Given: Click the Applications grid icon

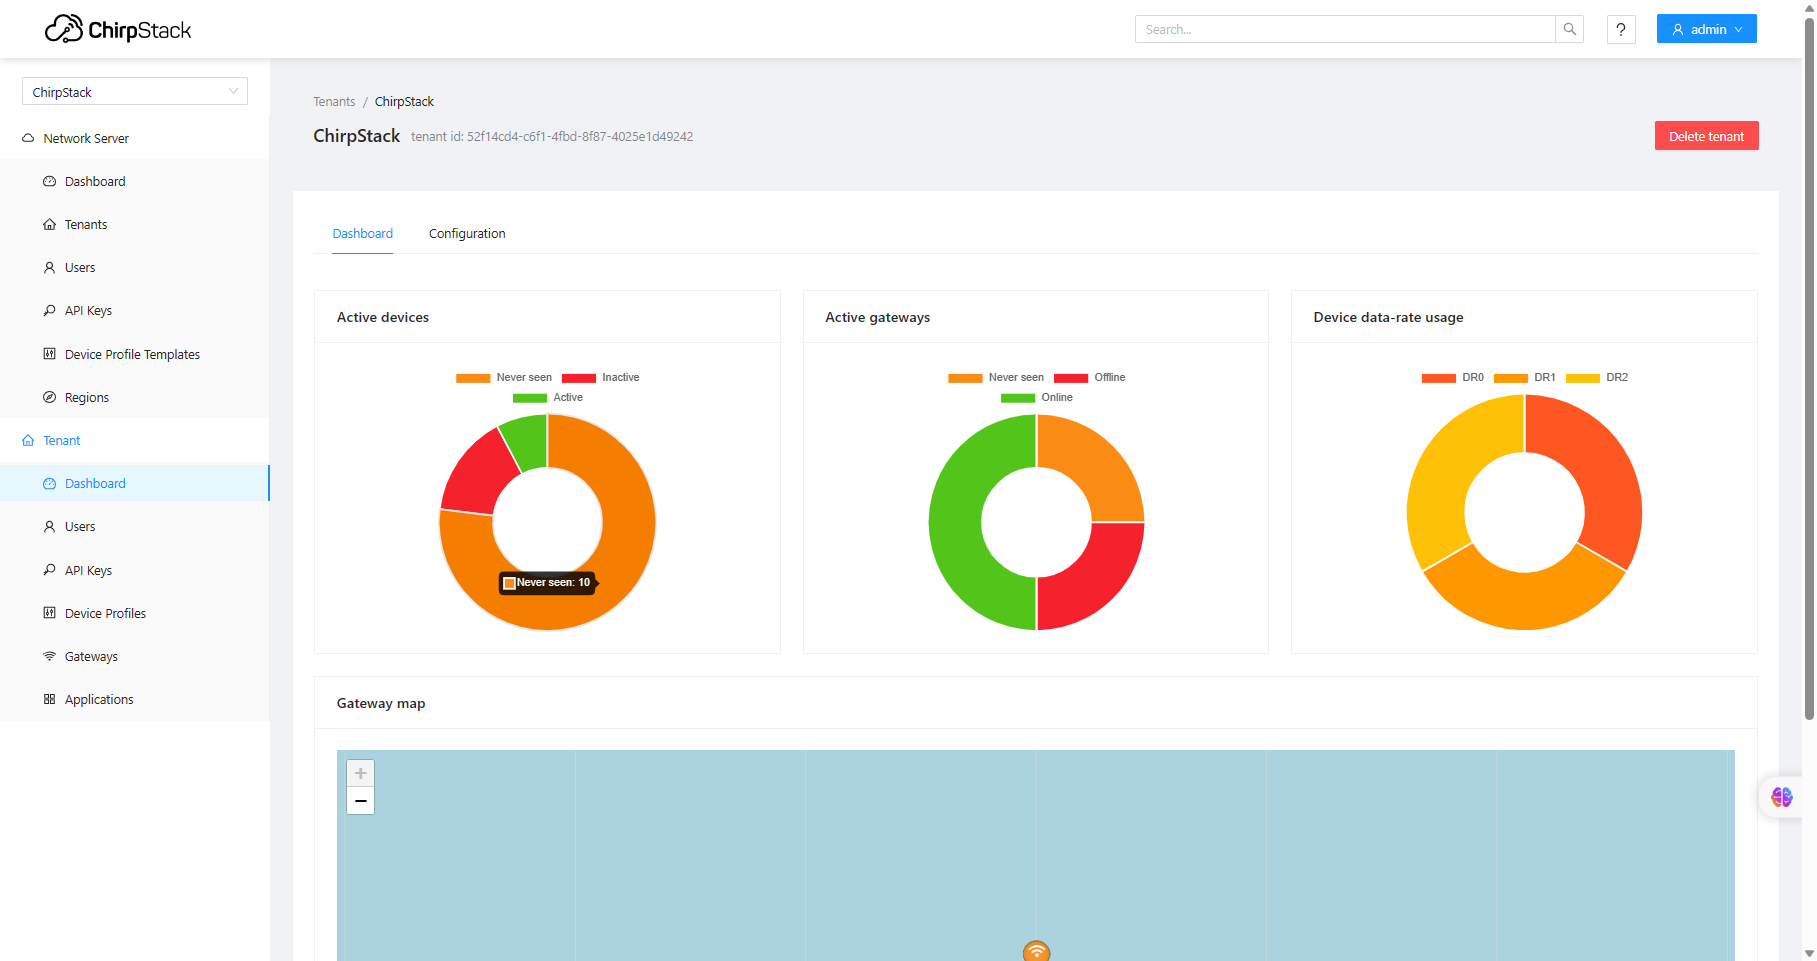Looking at the screenshot, I should (49, 699).
